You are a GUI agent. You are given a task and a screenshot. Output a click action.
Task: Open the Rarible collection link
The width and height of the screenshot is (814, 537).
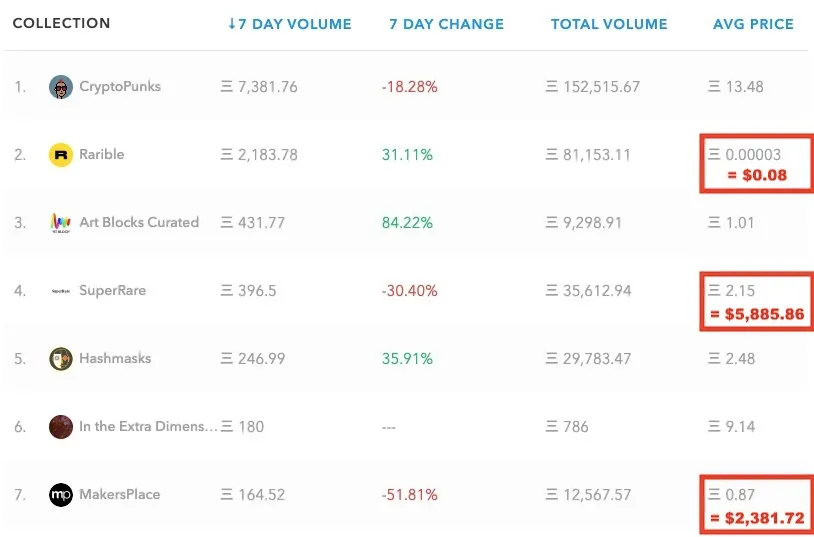(102, 154)
